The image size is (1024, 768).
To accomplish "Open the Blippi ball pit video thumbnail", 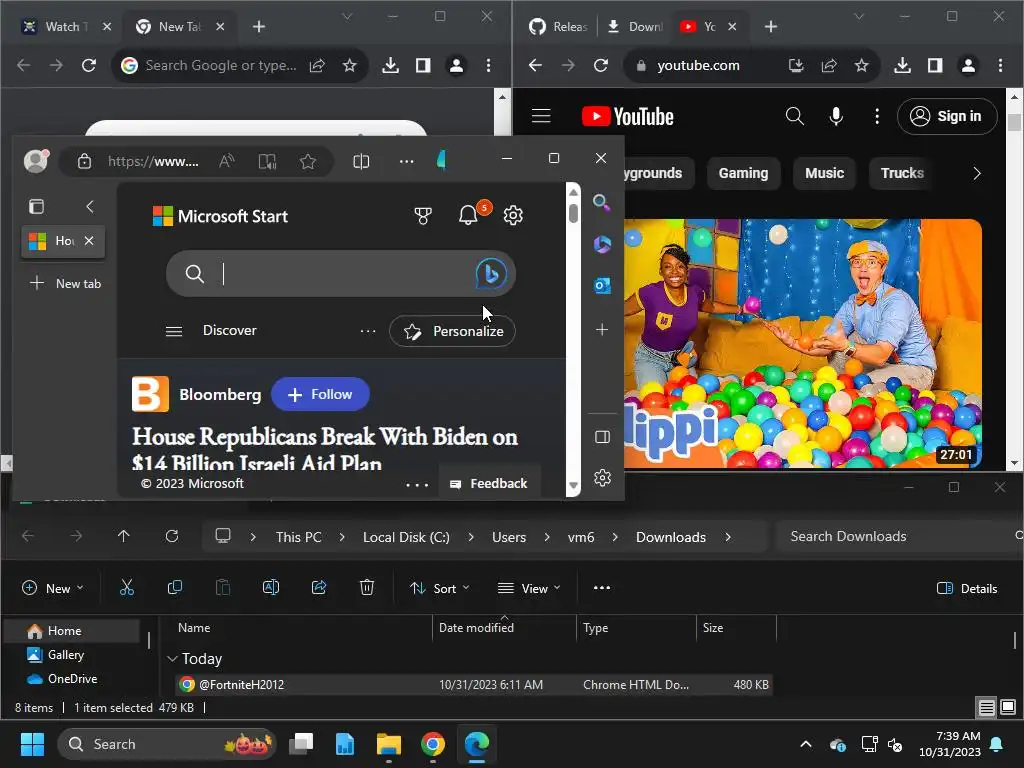I will pyautogui.click(x=803, y=344).
